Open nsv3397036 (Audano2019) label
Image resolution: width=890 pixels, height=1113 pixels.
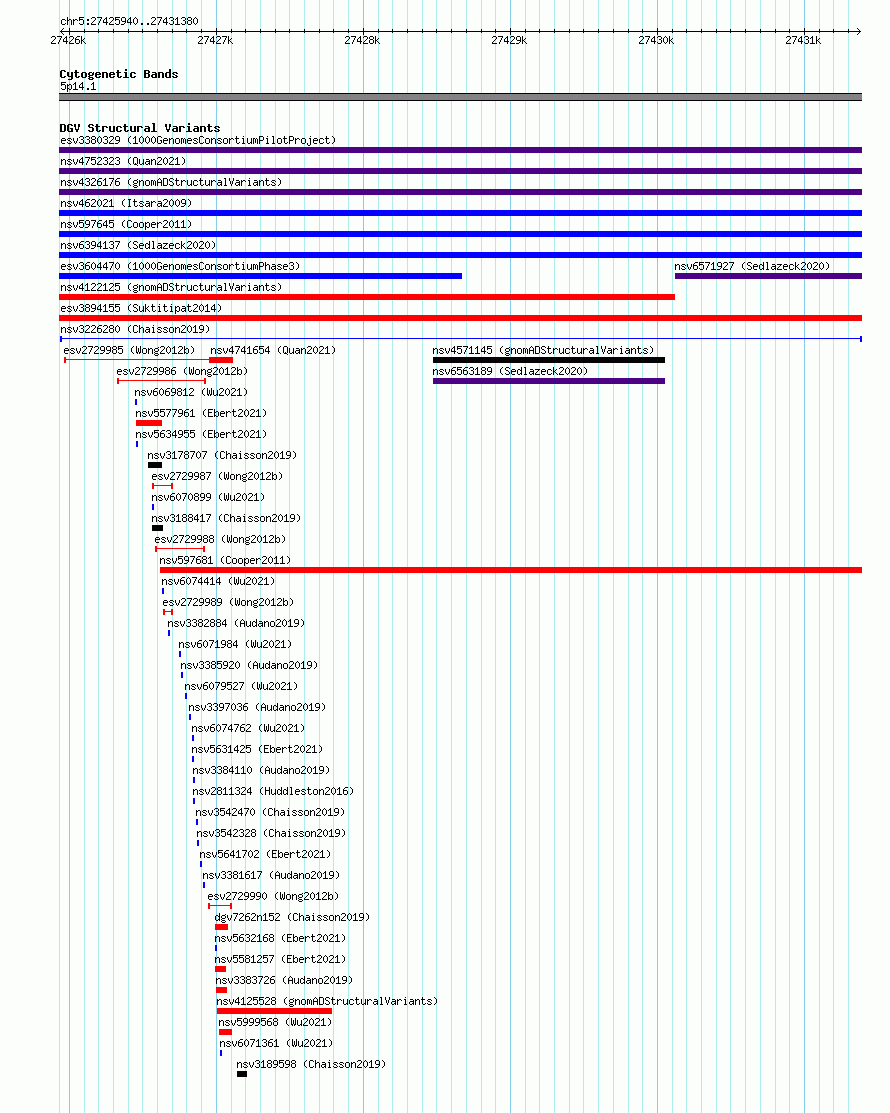pyautogui.click(x=257, y=707)
